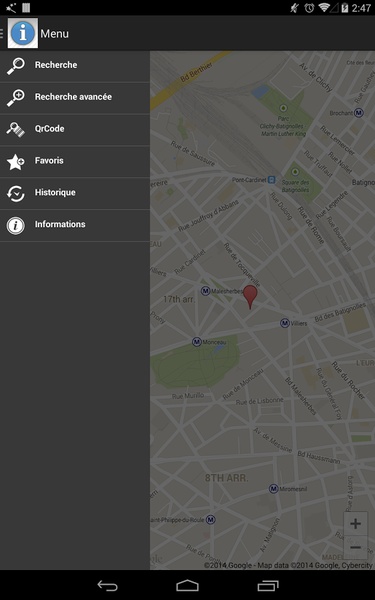
Task: Tap the Malesherbes metro station icon
Action: [x=205, y=291]
